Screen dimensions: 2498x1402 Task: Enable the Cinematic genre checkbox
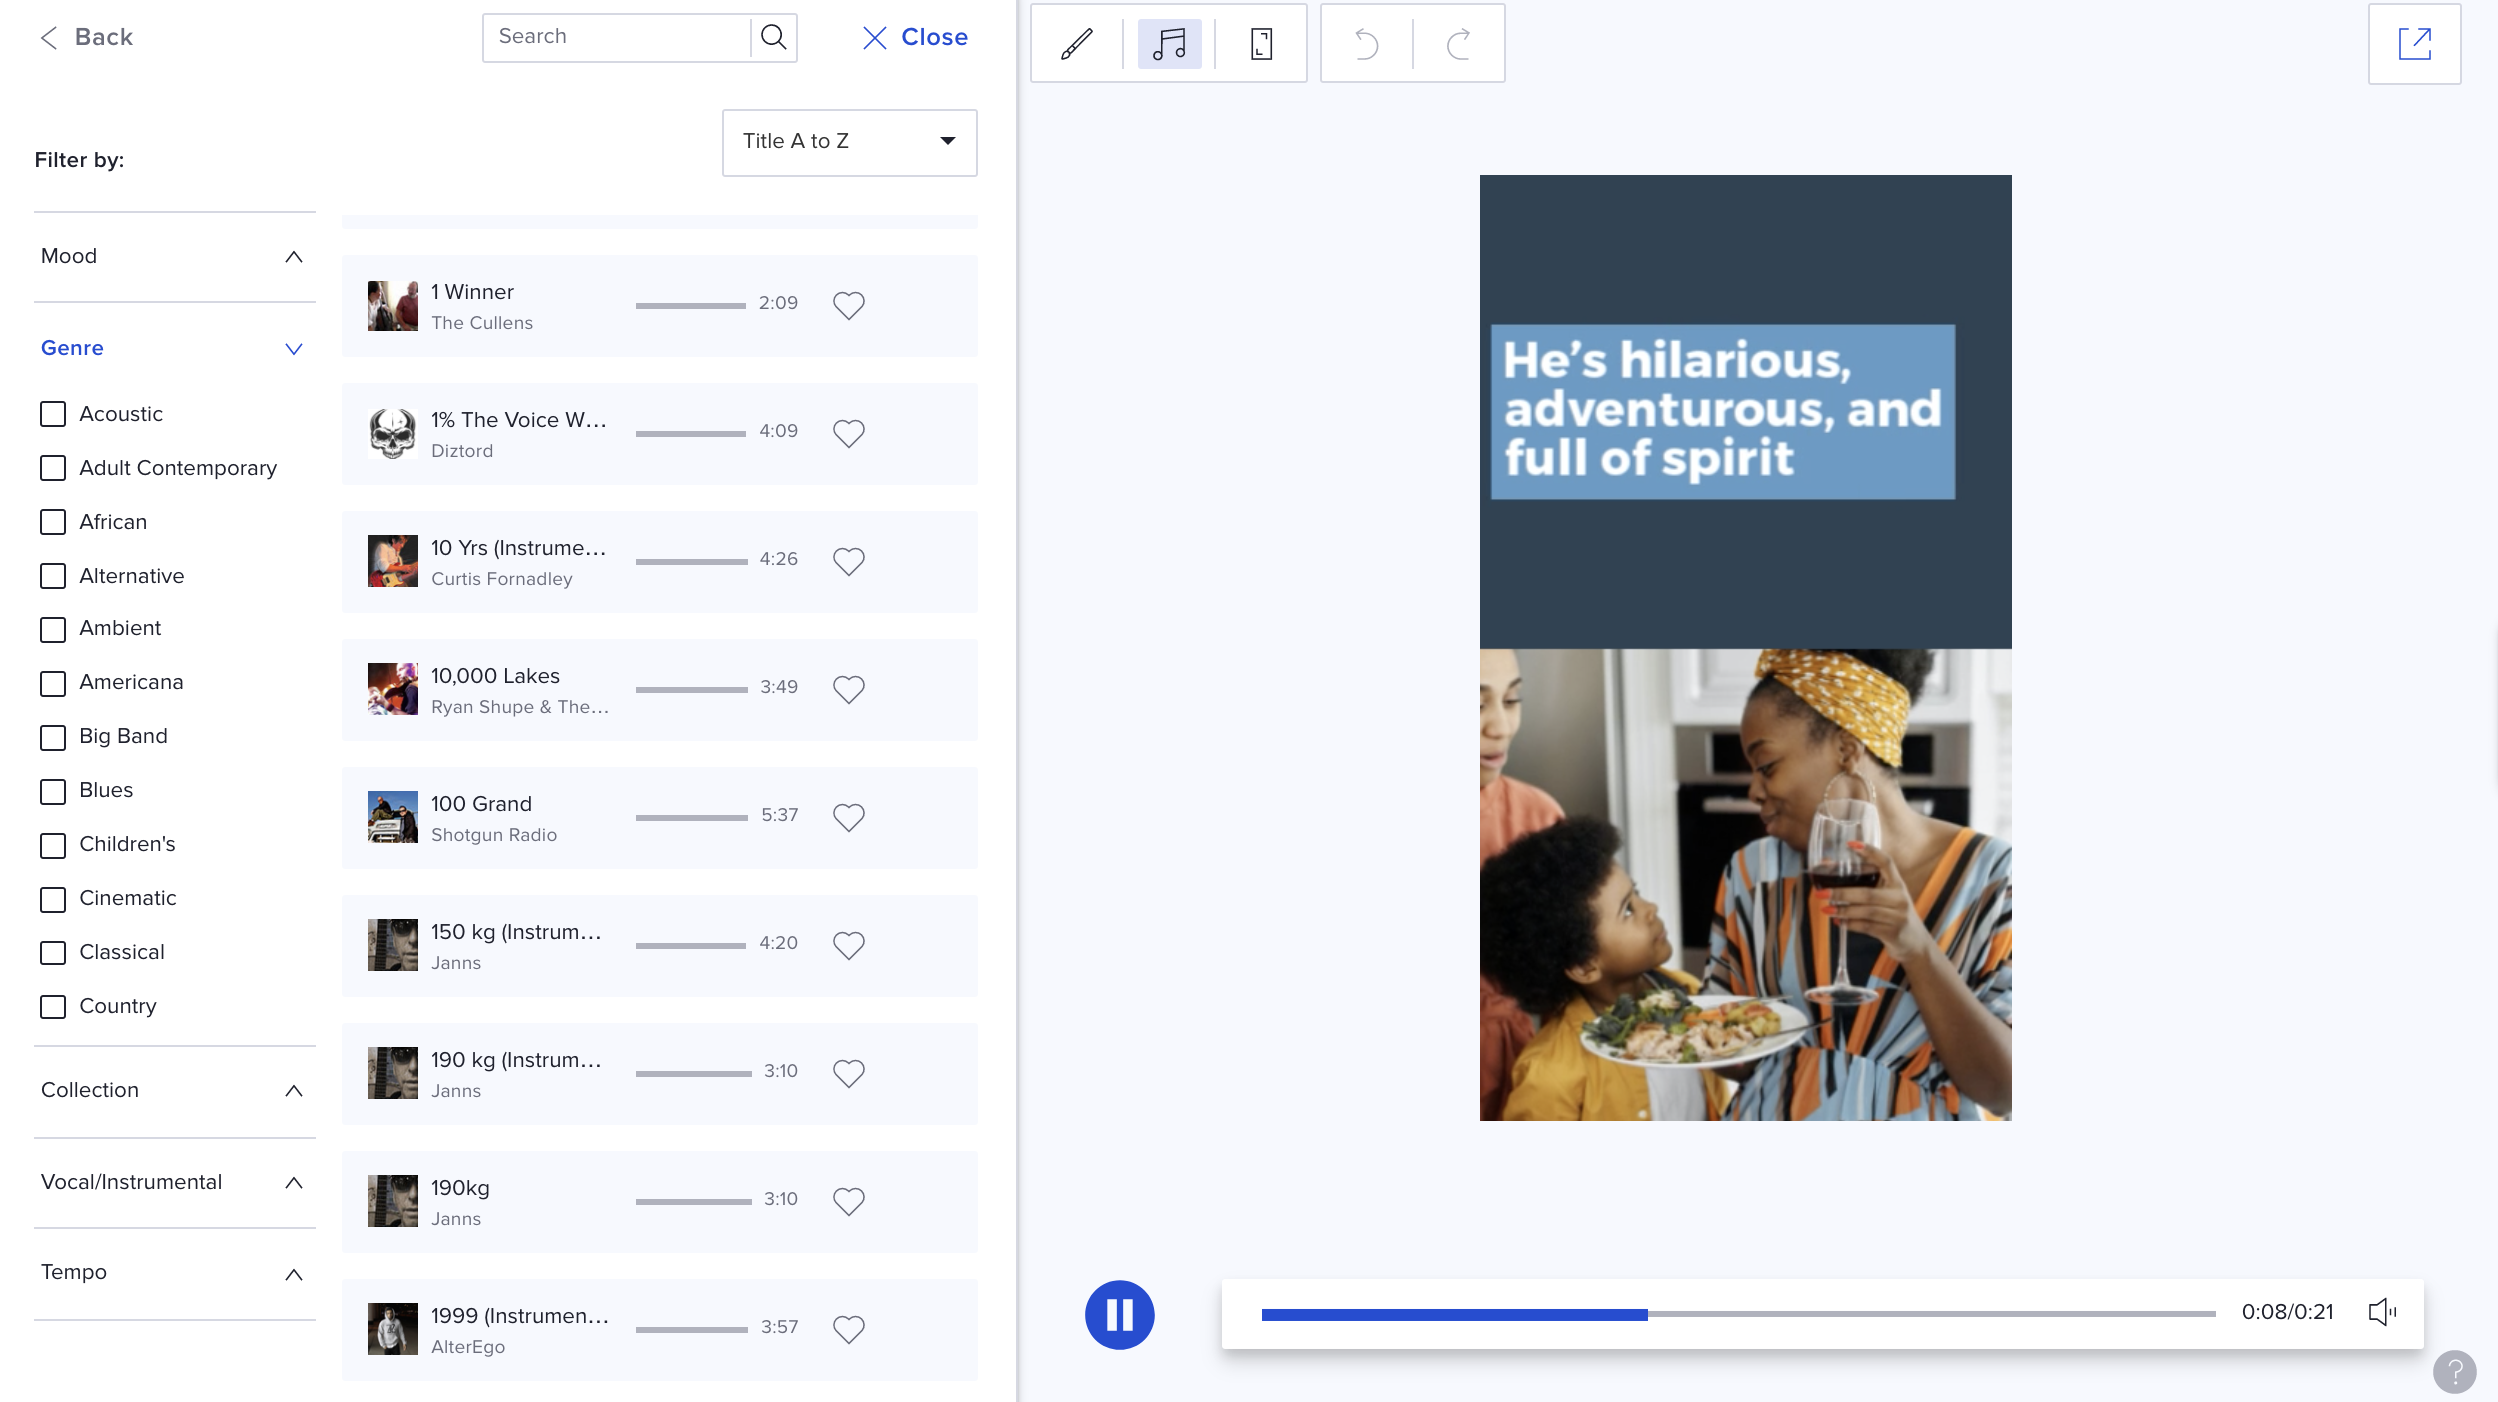tap(53, 899)
